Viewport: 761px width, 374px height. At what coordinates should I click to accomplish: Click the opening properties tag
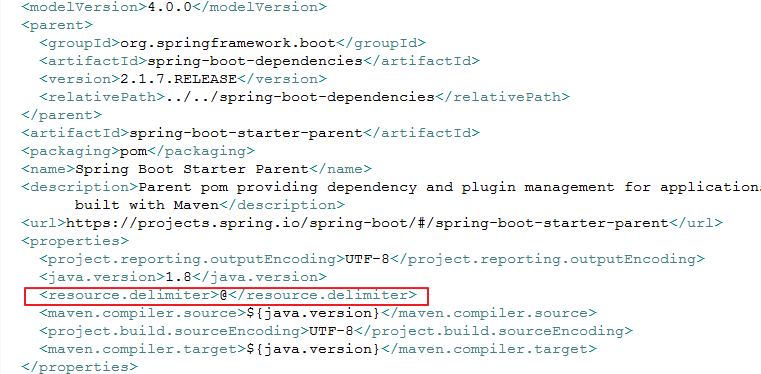click(75, 241)
